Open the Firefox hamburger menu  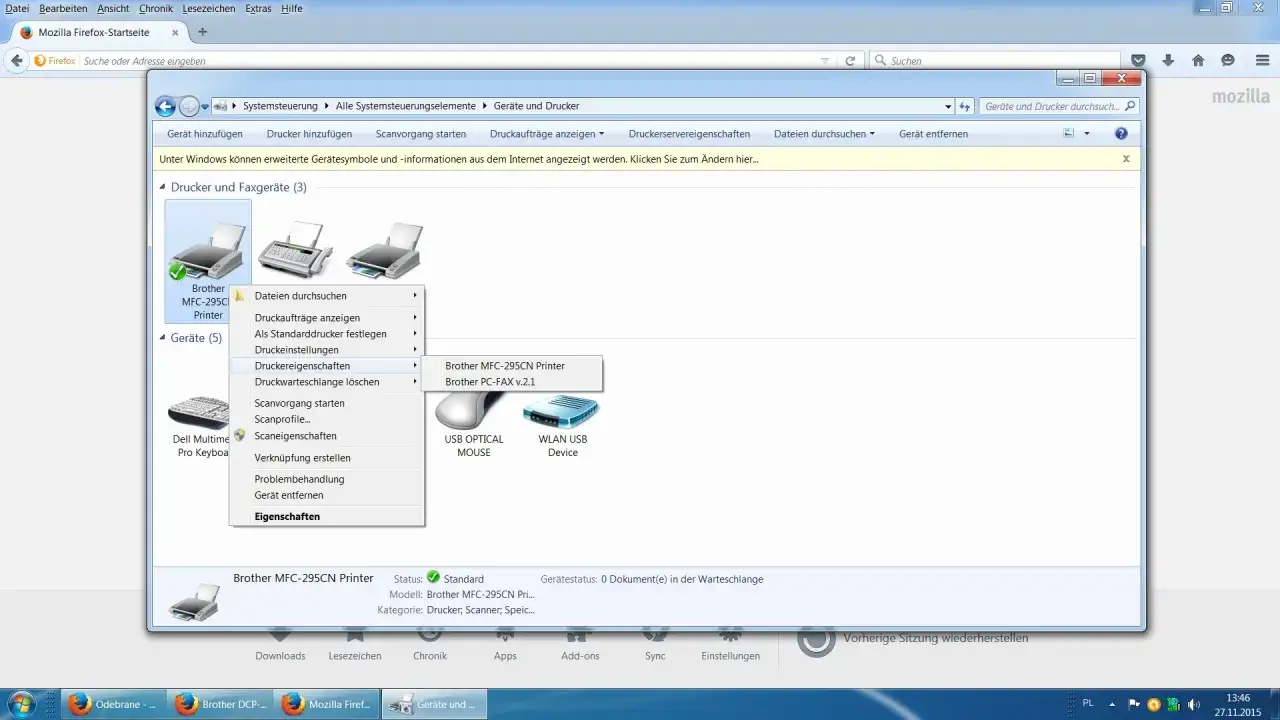[1262, 61]
